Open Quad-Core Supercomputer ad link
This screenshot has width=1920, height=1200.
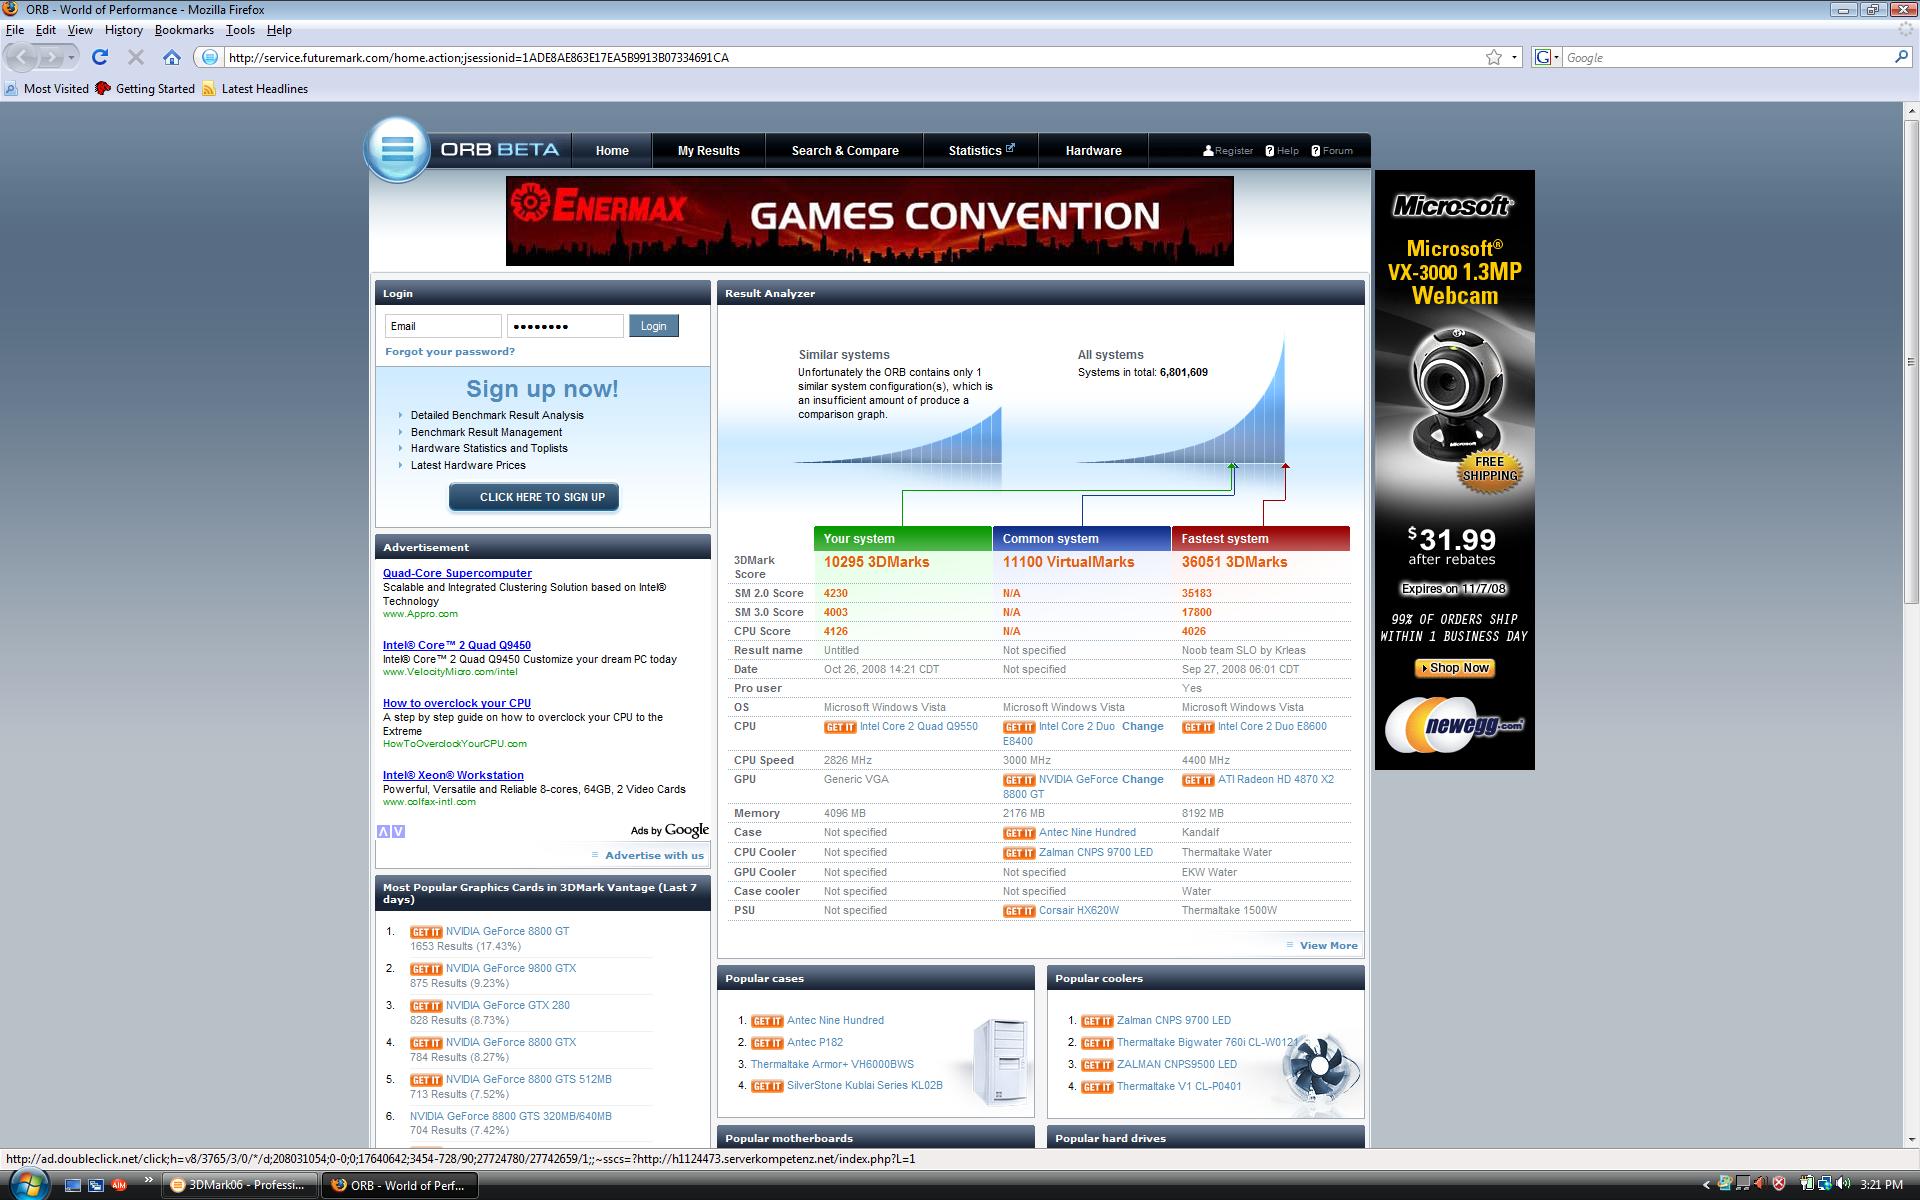(457, 574)
